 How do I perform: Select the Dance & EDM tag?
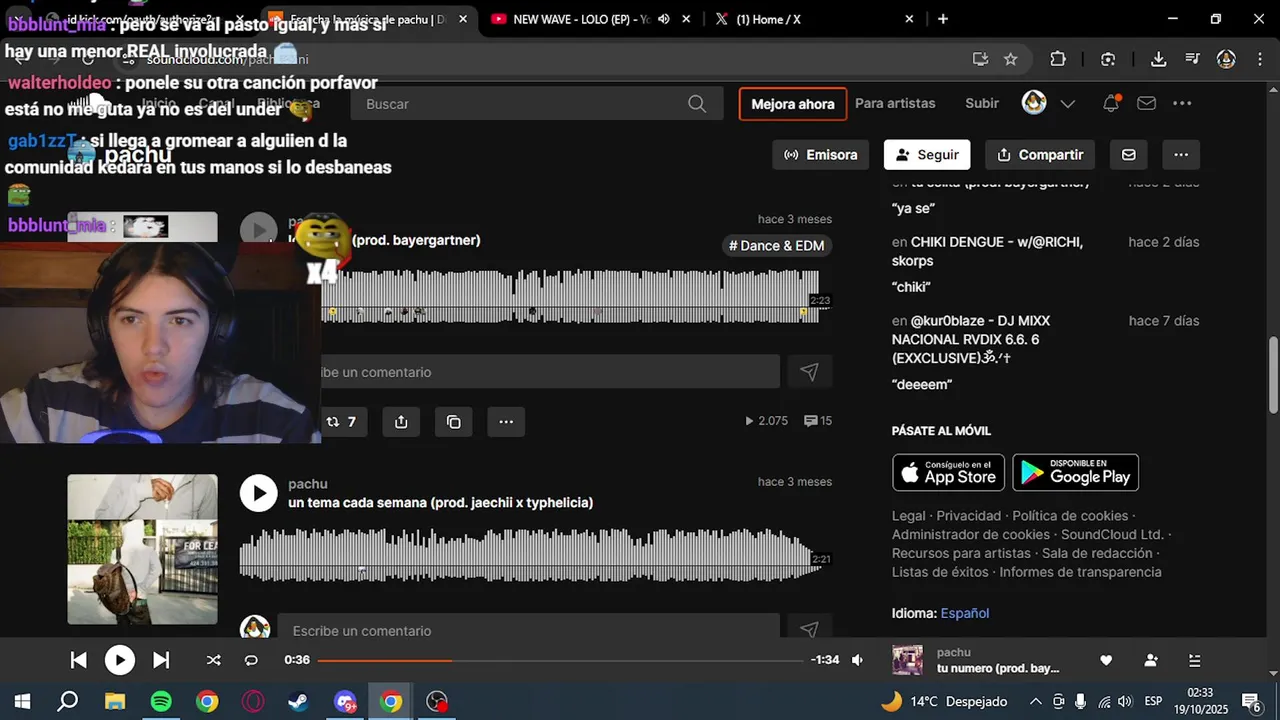pos(776,246)
